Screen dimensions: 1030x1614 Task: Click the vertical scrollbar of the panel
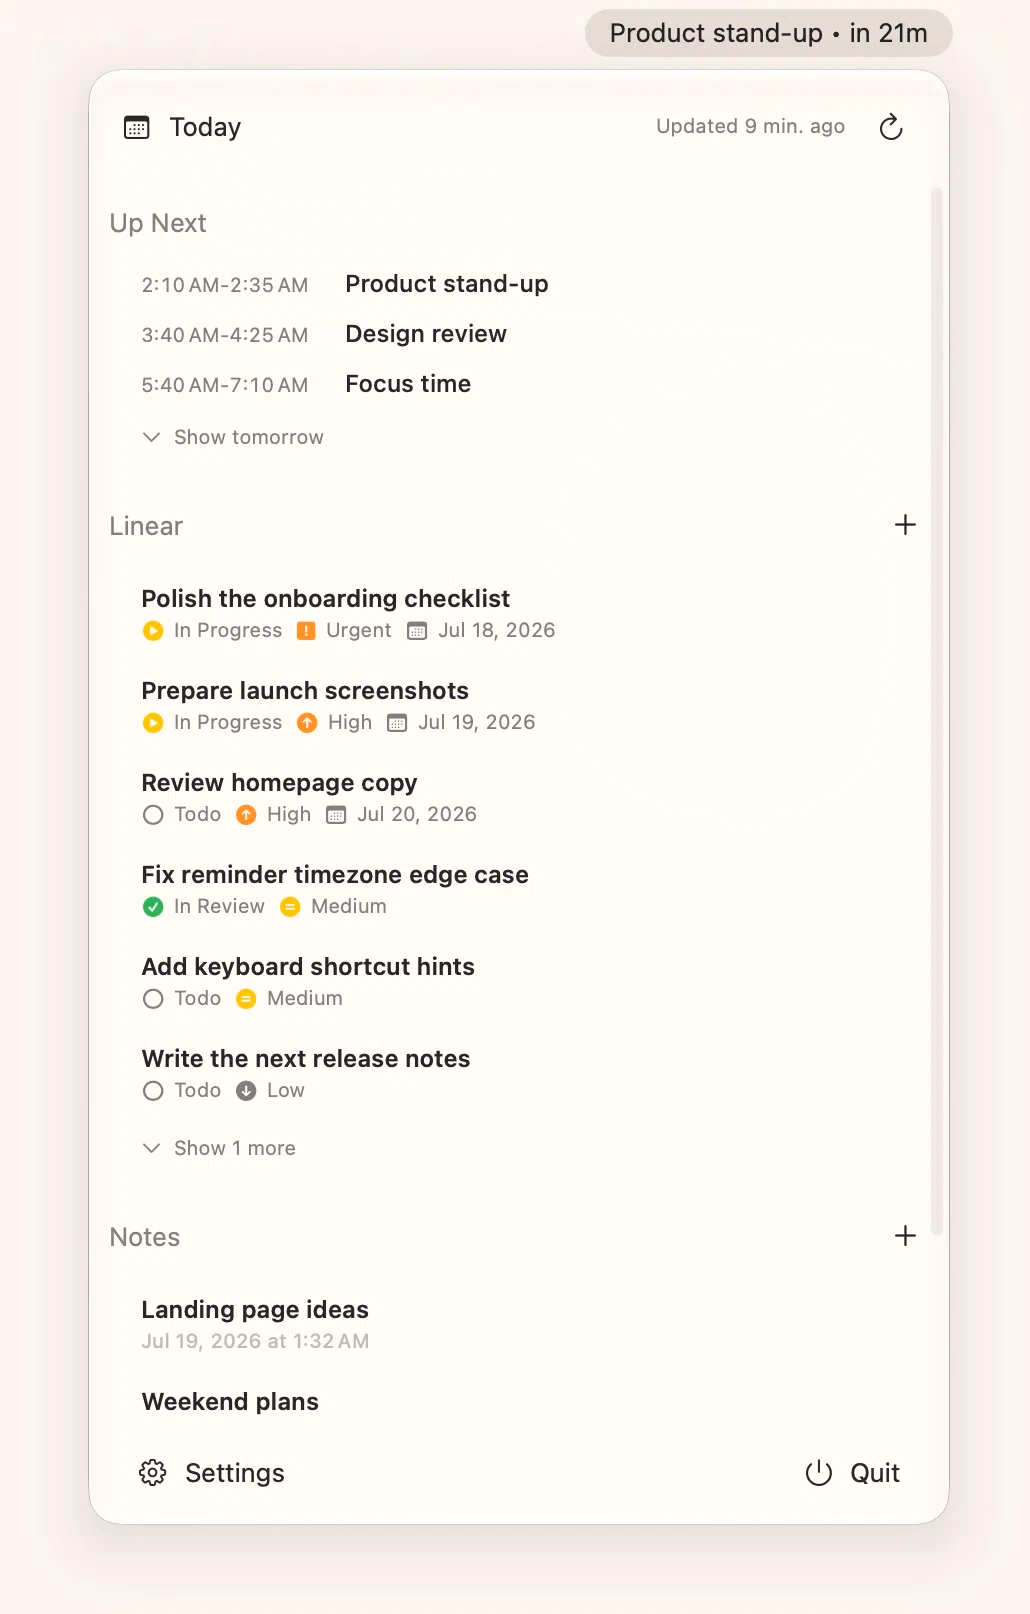point(937,710)
